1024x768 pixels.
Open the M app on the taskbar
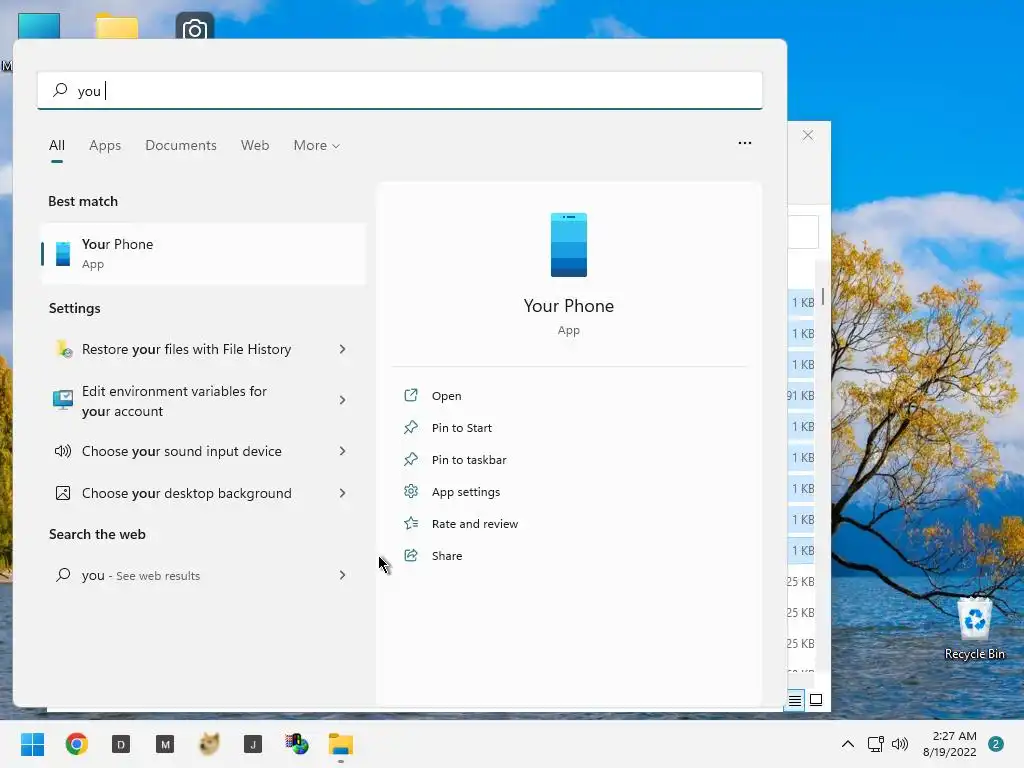click(165, 744)
